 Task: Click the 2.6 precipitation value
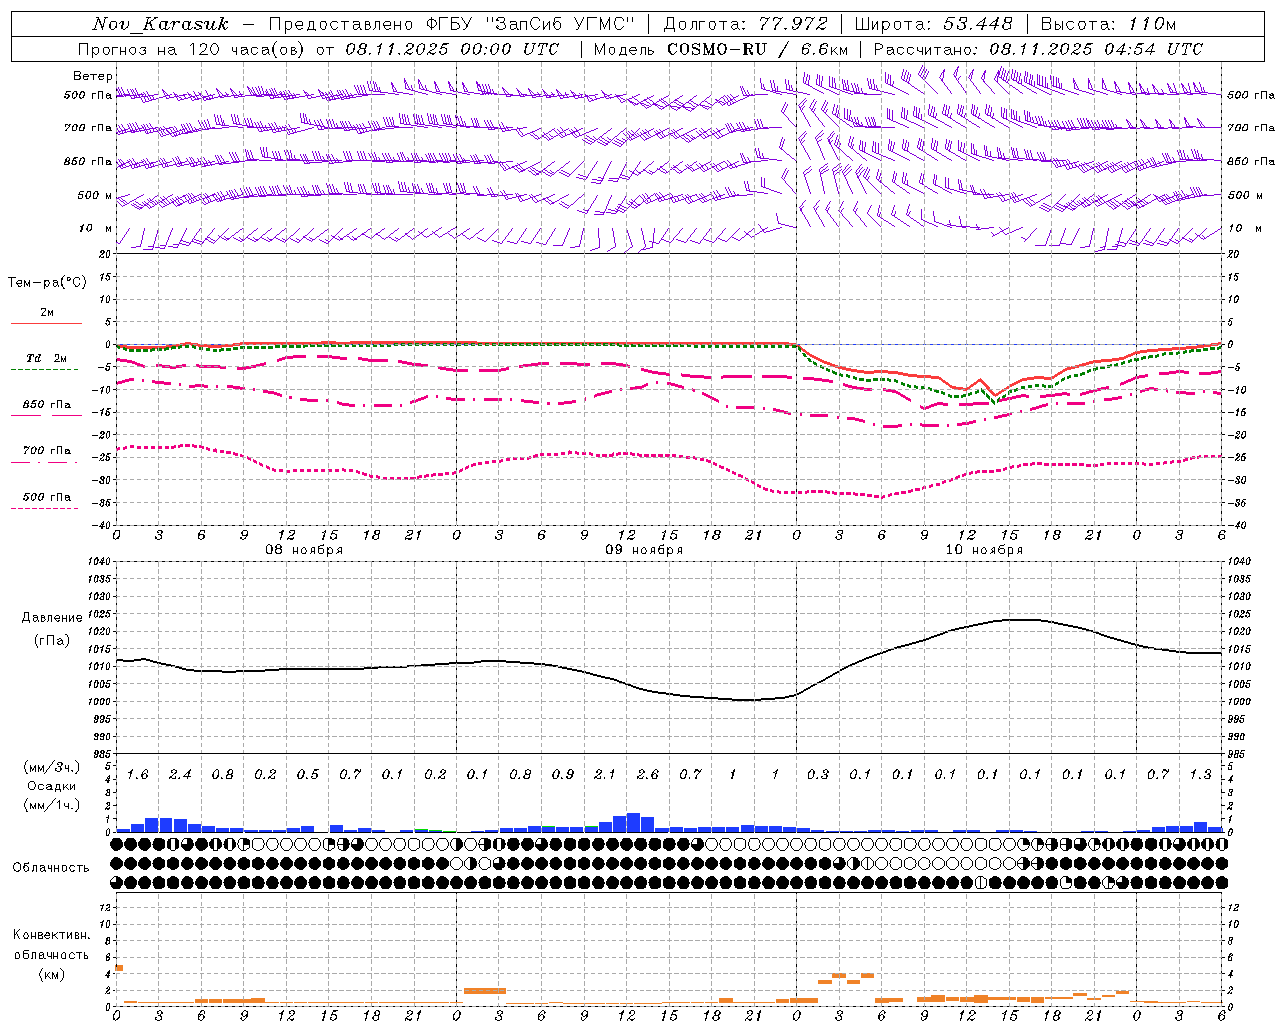click(x=648, y=775)
